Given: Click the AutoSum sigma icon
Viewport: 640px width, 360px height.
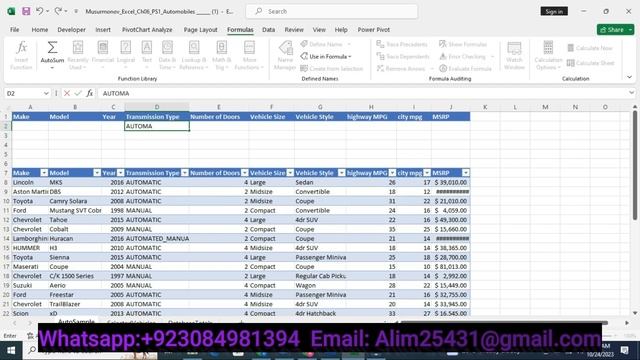Looking at the screenshot, I should click(52, 48).
